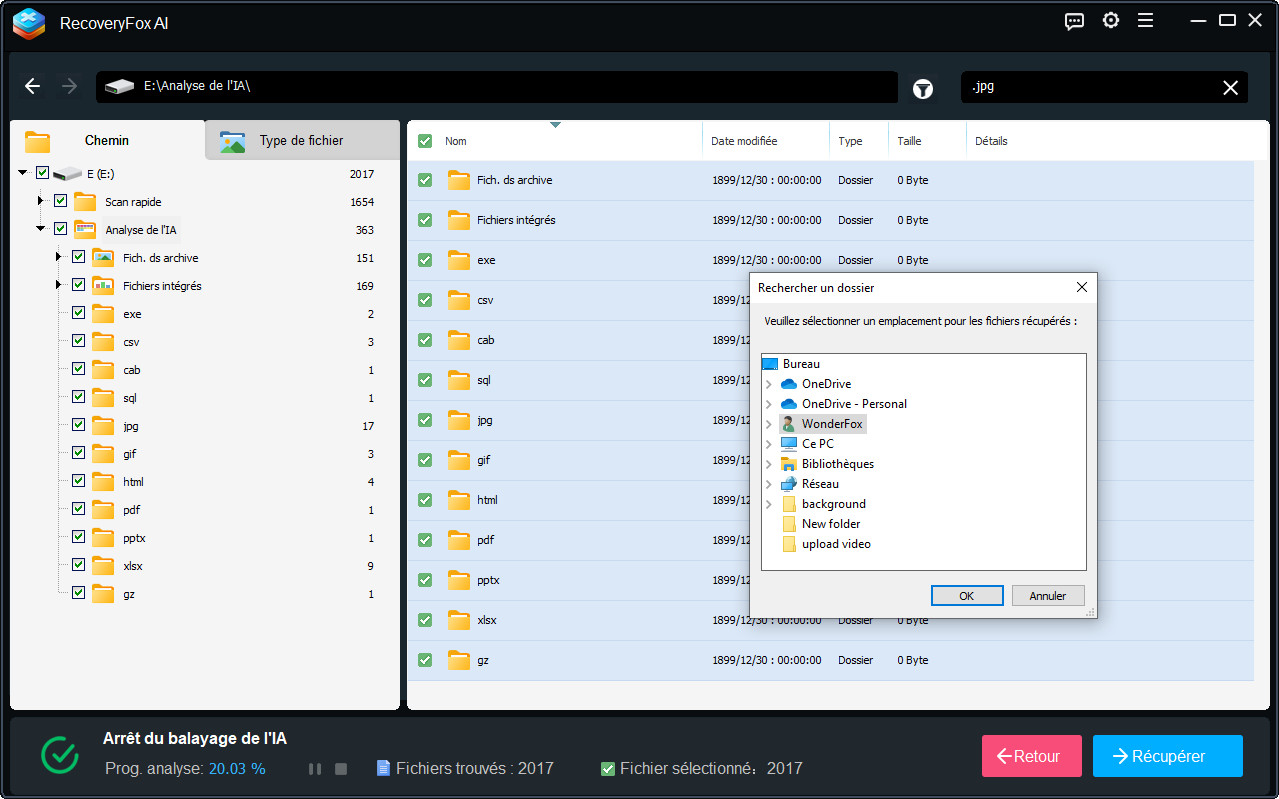
Task: Expand Réseau node in folder dialog
Action: tap(769, 484)
